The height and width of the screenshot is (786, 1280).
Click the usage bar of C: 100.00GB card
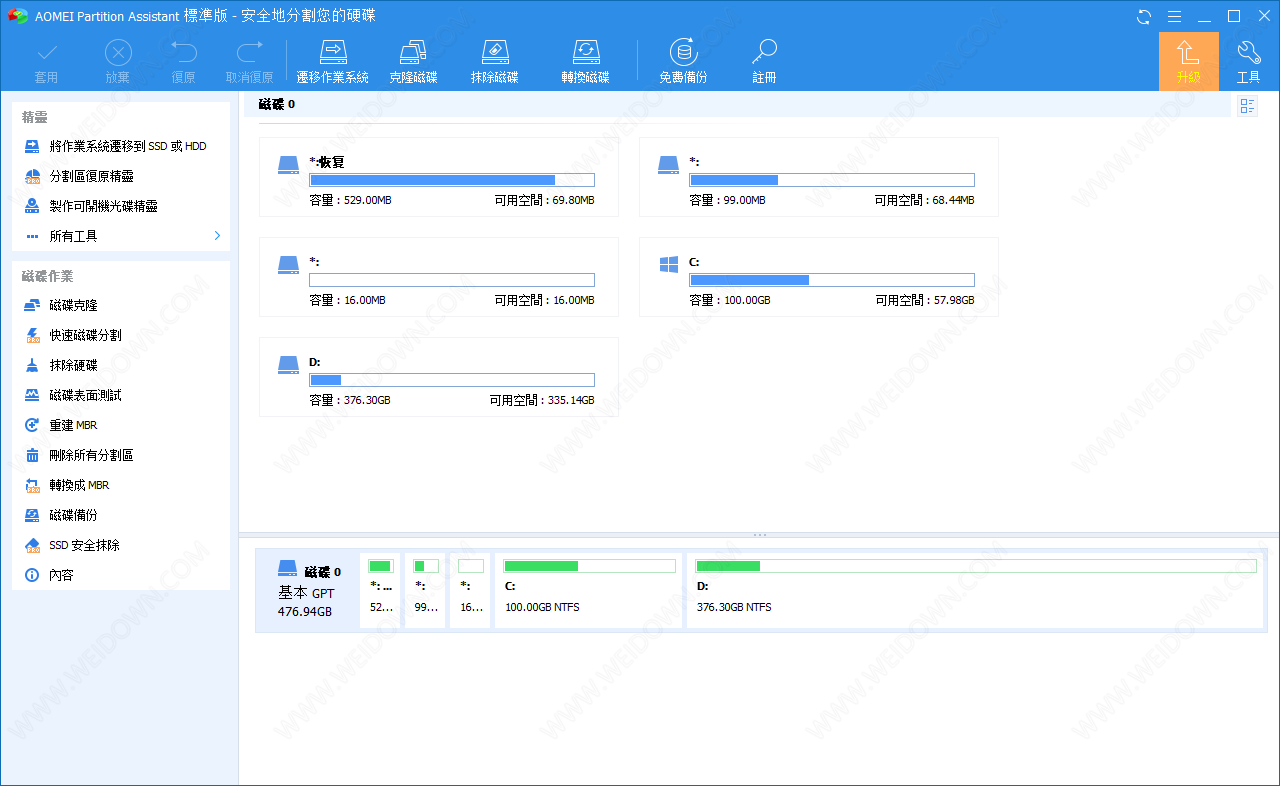point(832,280)
